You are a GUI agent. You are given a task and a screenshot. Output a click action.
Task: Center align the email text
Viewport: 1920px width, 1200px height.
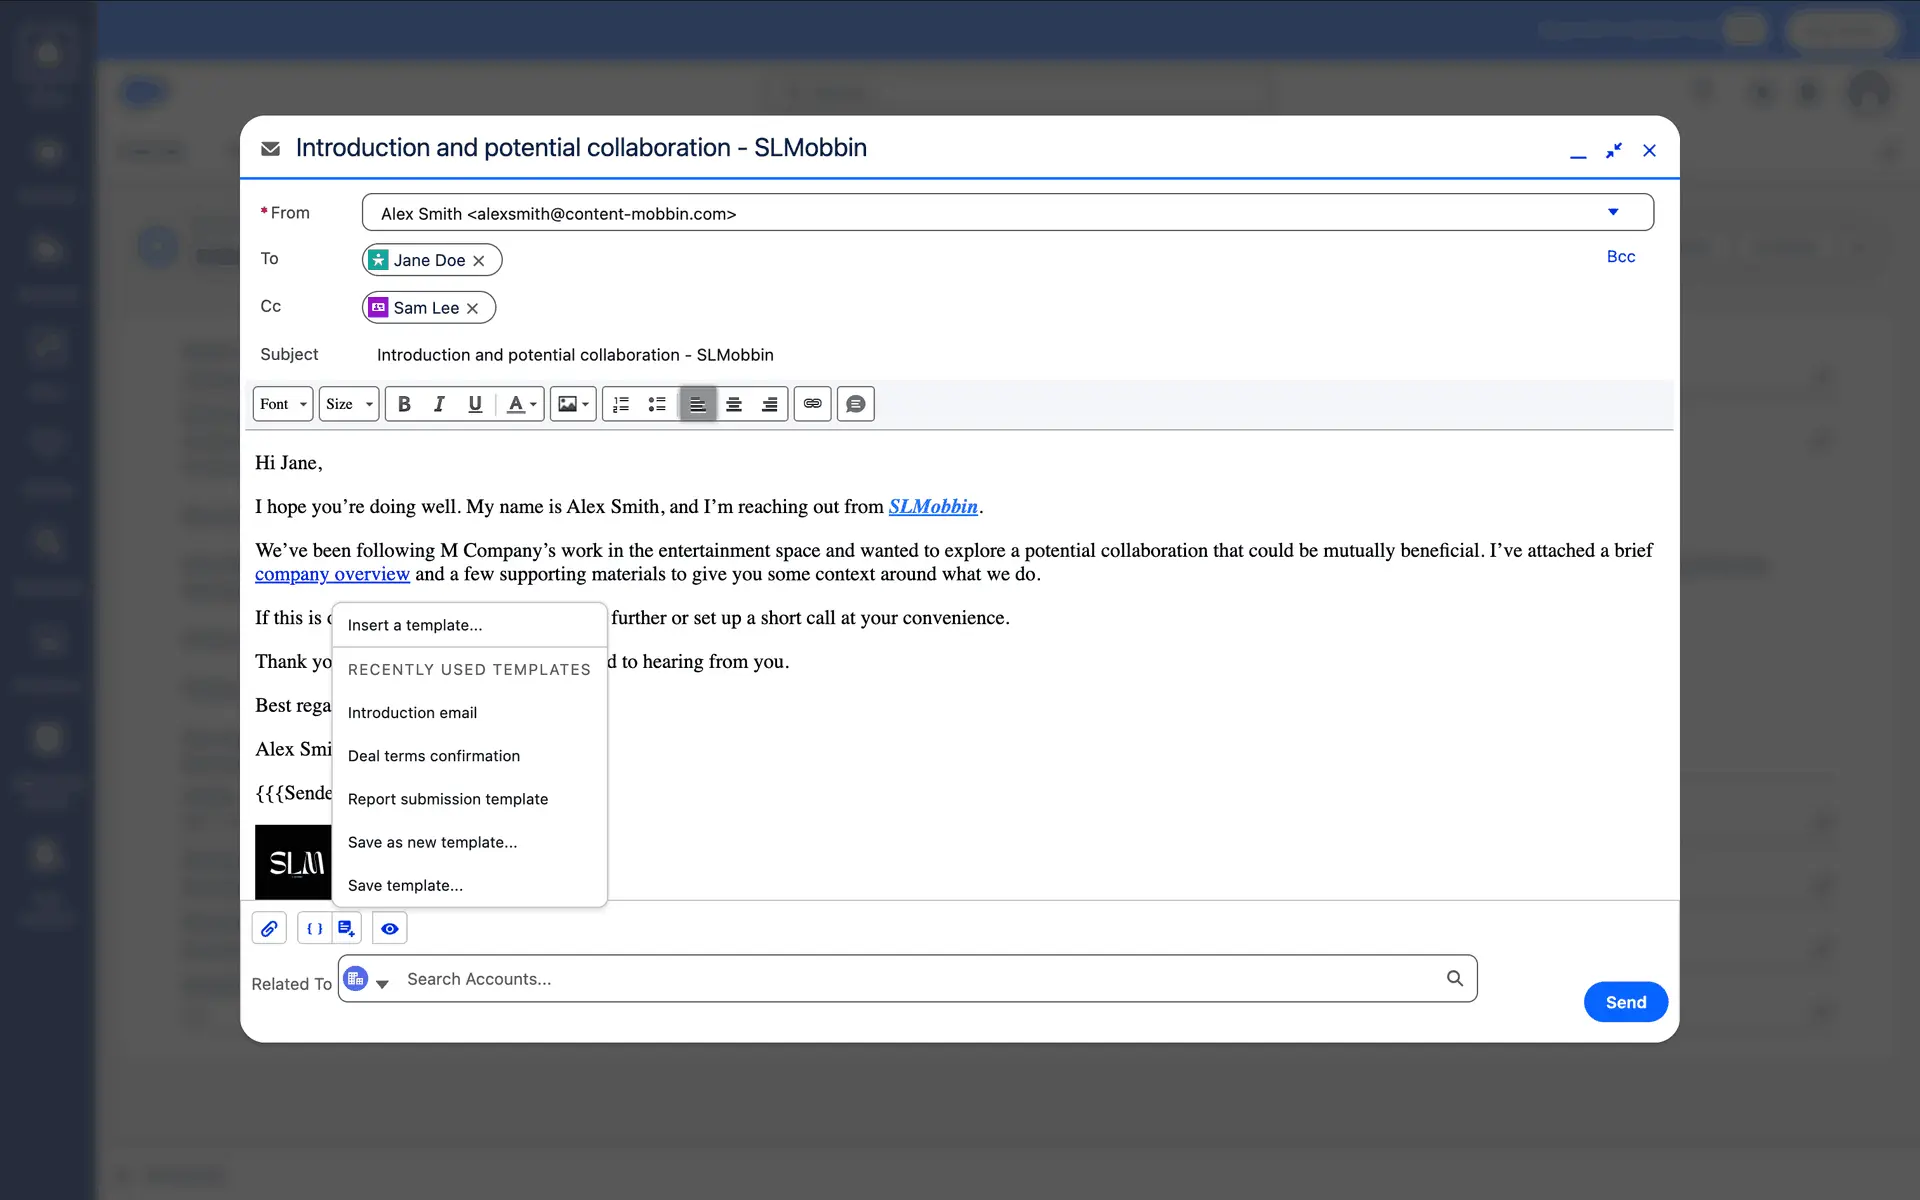734,404
